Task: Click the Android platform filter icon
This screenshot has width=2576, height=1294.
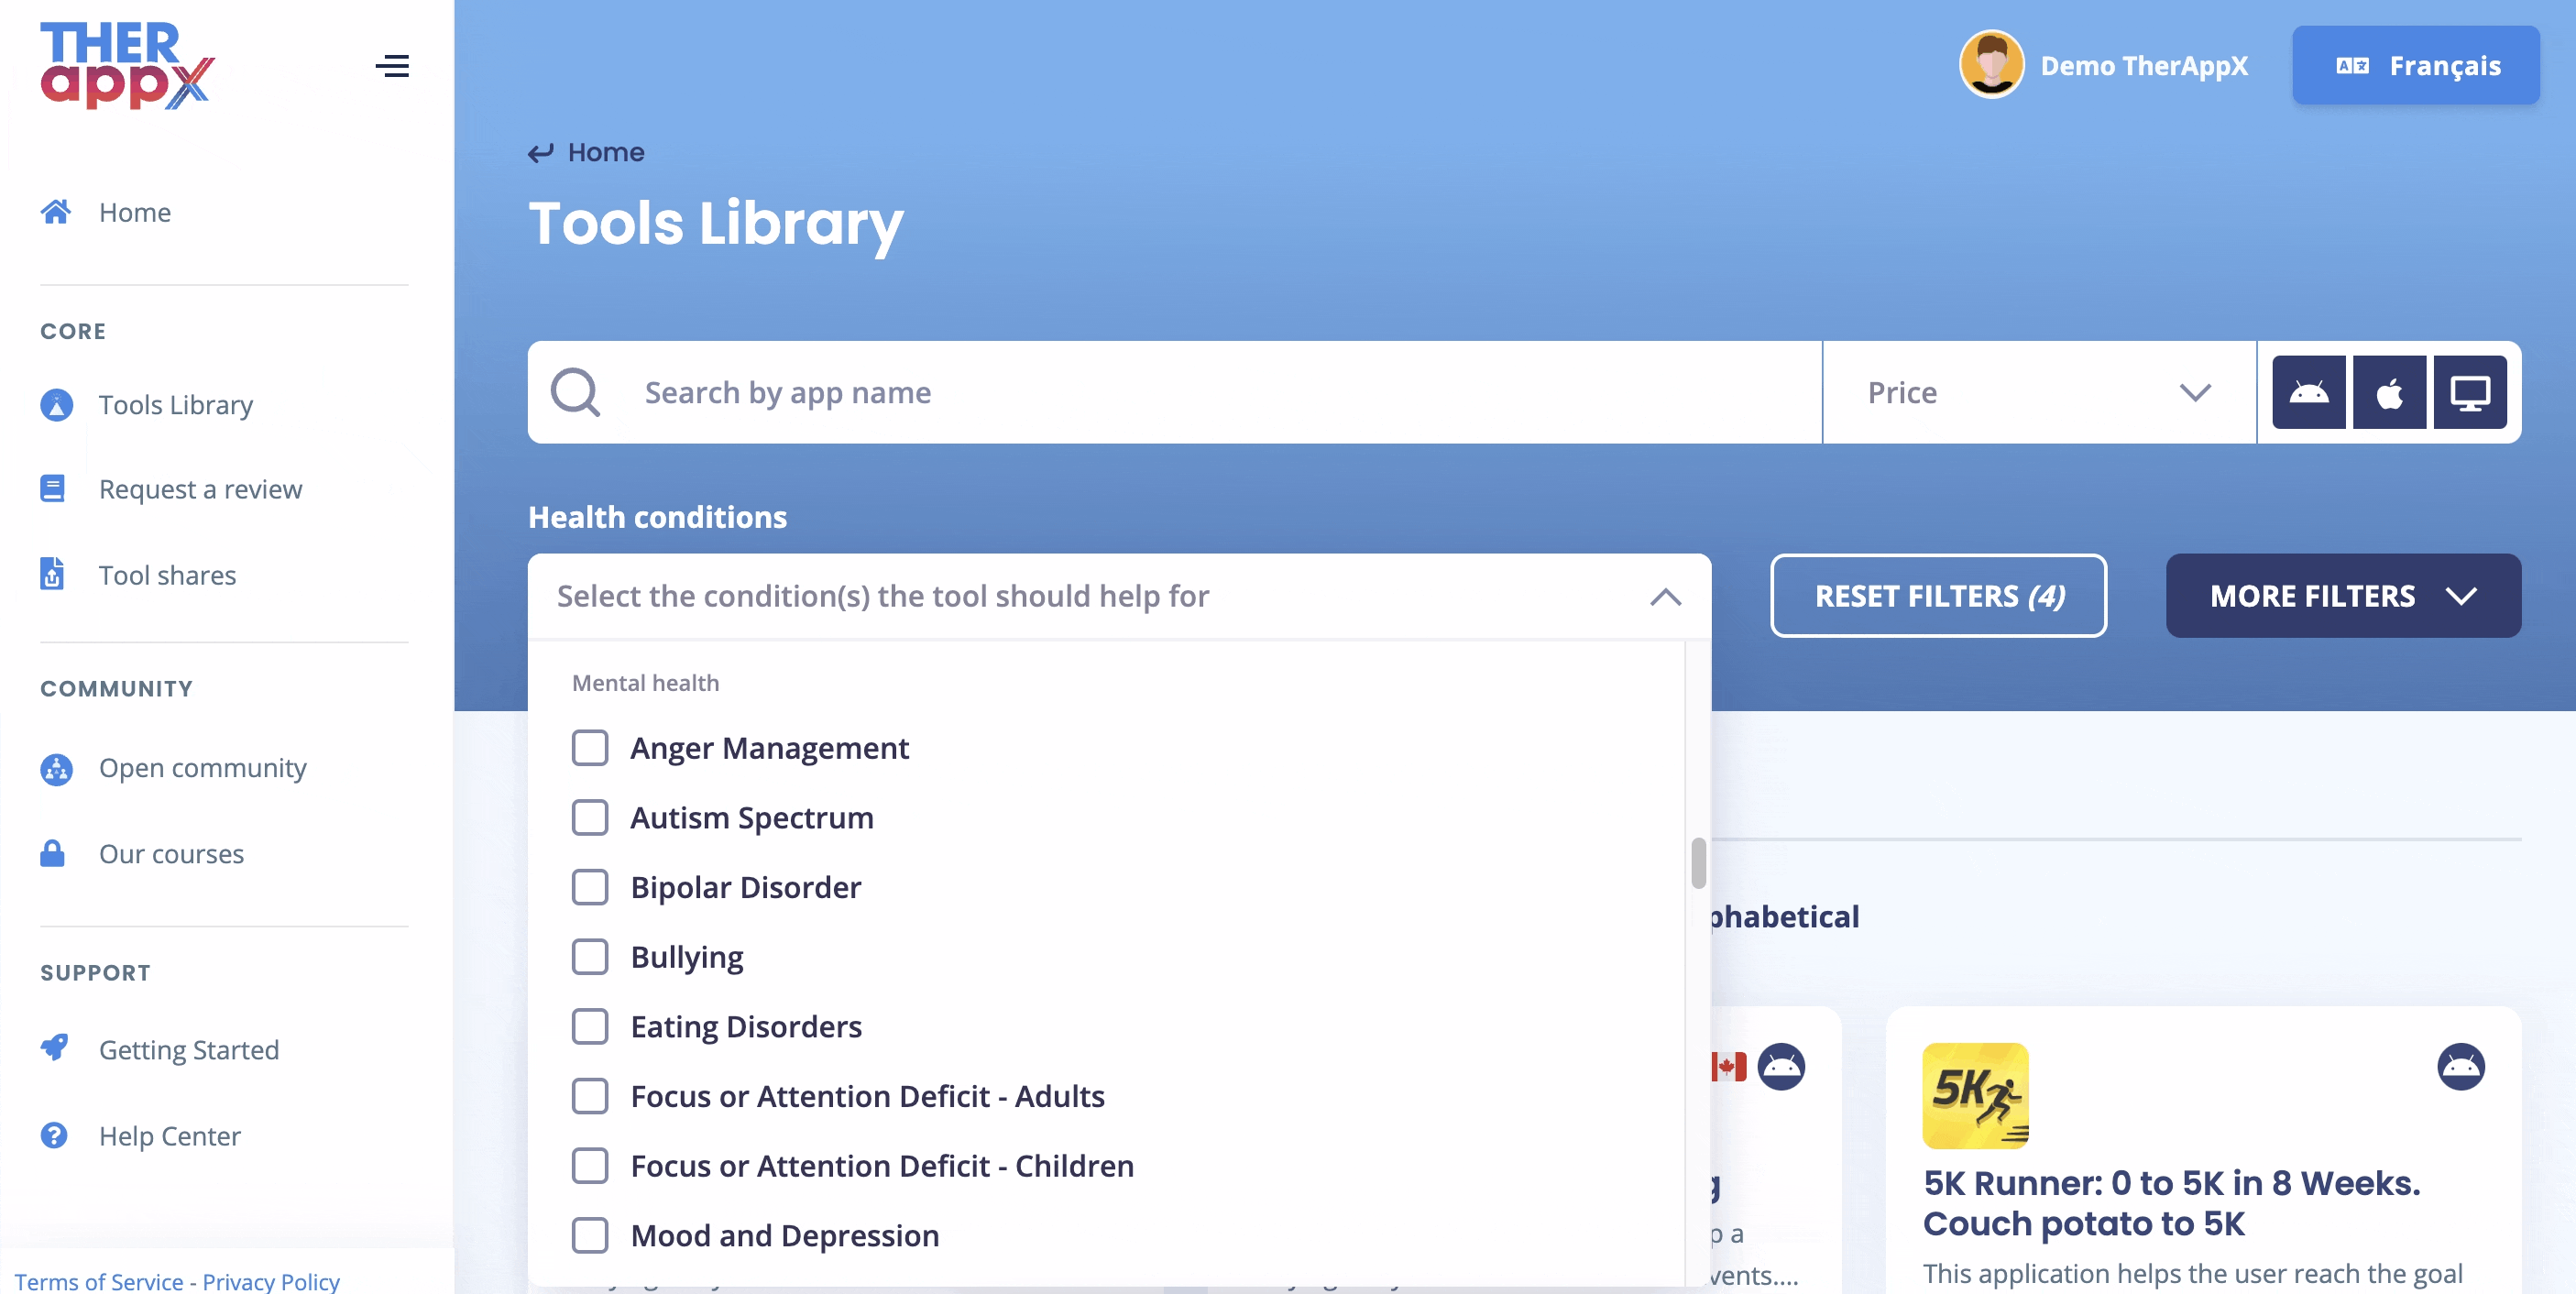Action: 2308,392
